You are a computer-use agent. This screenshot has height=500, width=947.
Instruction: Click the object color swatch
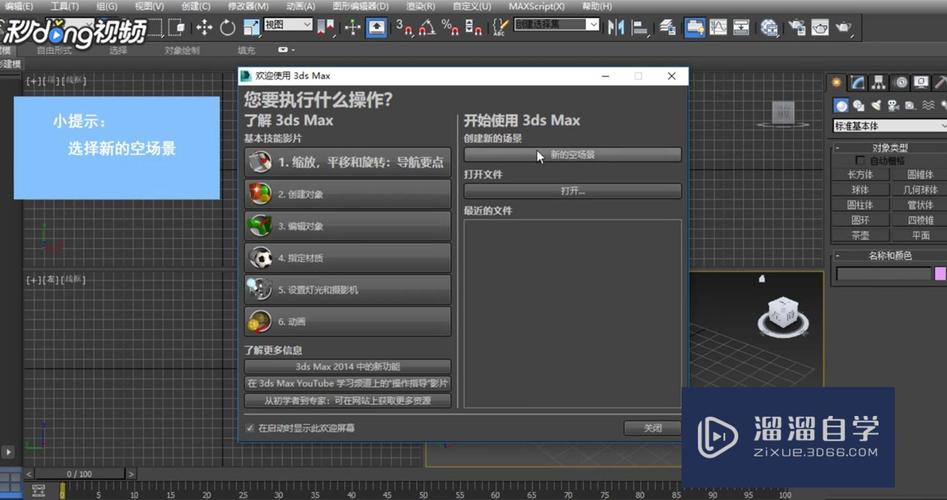(x=940, y=274)
